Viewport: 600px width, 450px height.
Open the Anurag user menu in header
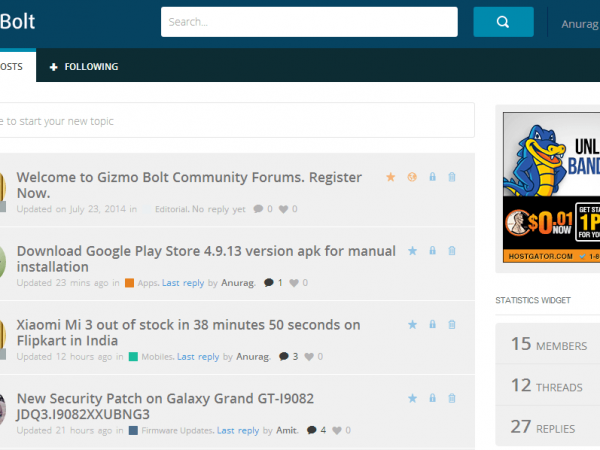580,24
